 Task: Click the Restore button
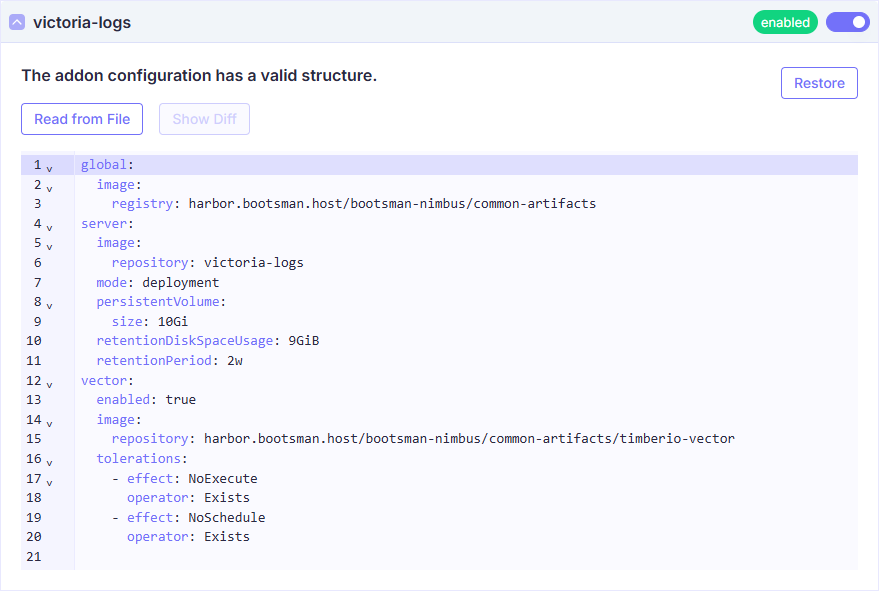pos(819,83)
